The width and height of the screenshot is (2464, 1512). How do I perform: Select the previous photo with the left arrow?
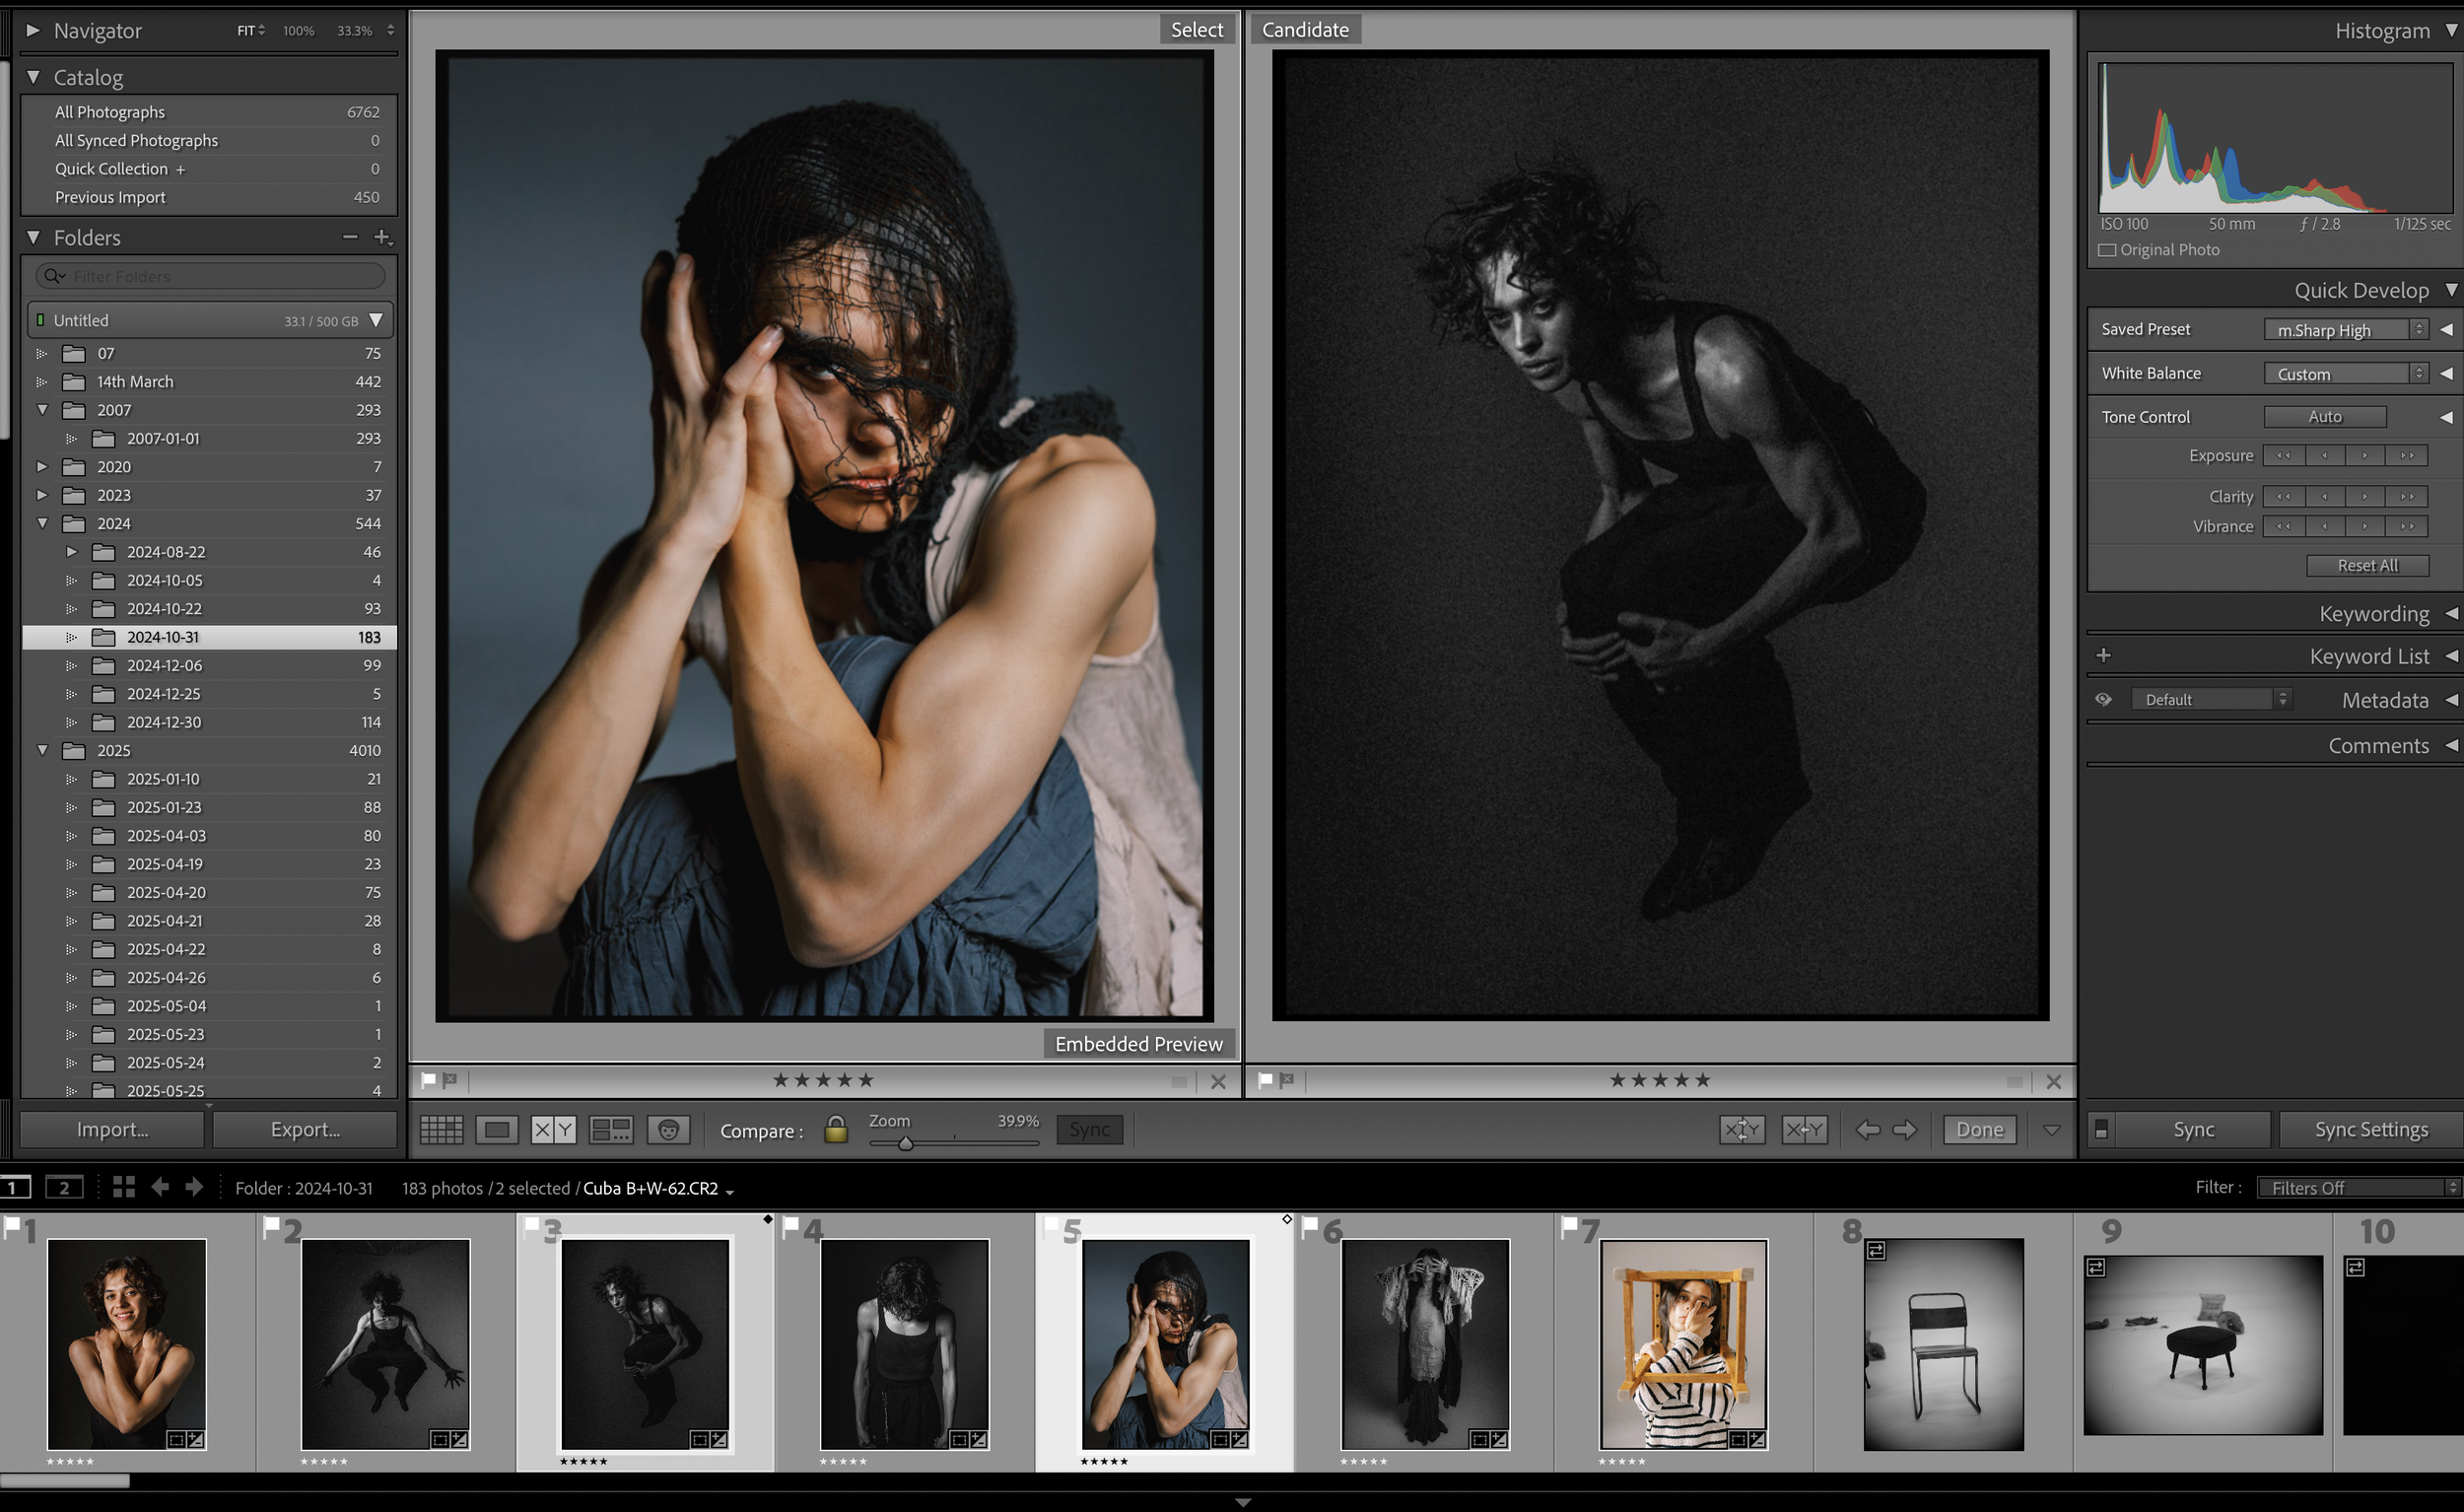tap(1867, 1130)
